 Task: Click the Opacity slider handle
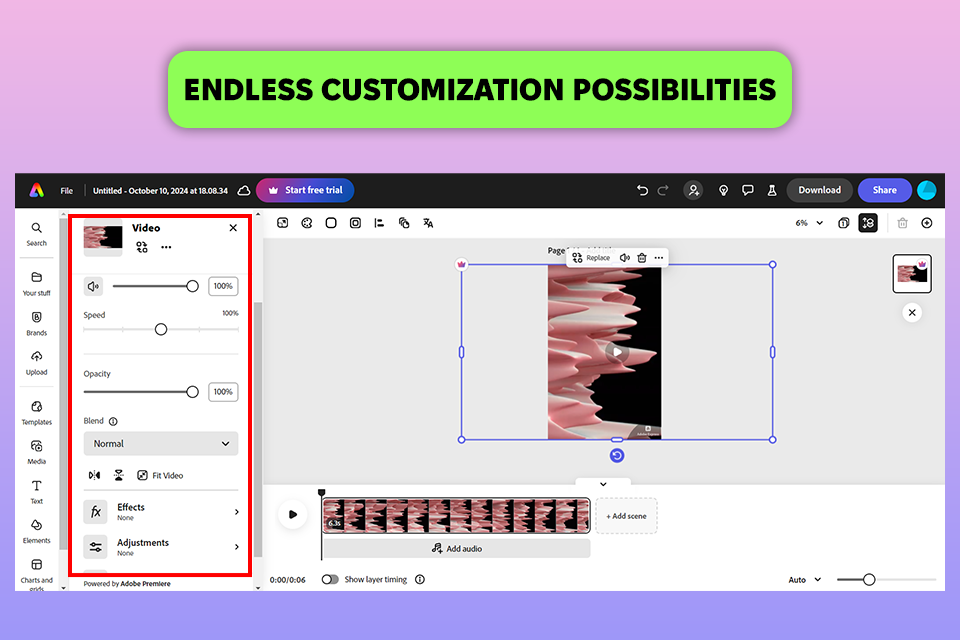click(x=192, y=392)
